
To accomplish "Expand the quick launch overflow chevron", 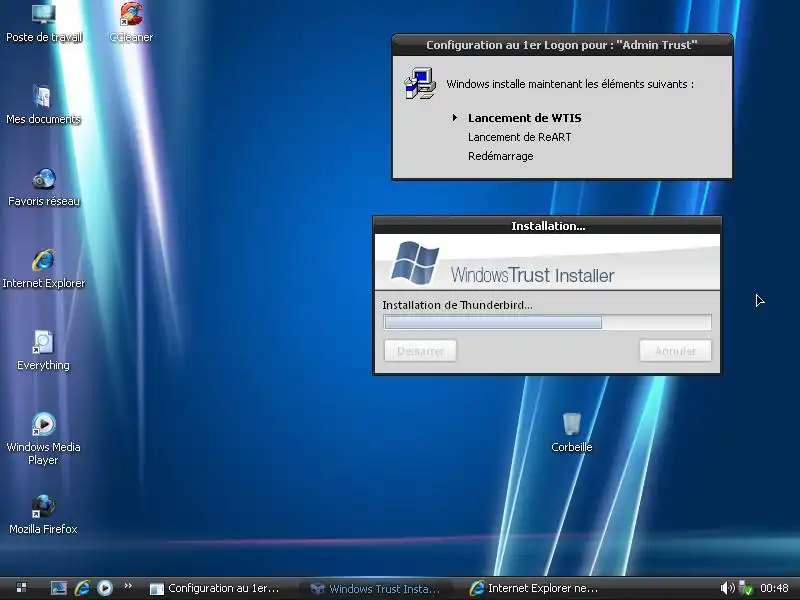I will coord(128,586).
